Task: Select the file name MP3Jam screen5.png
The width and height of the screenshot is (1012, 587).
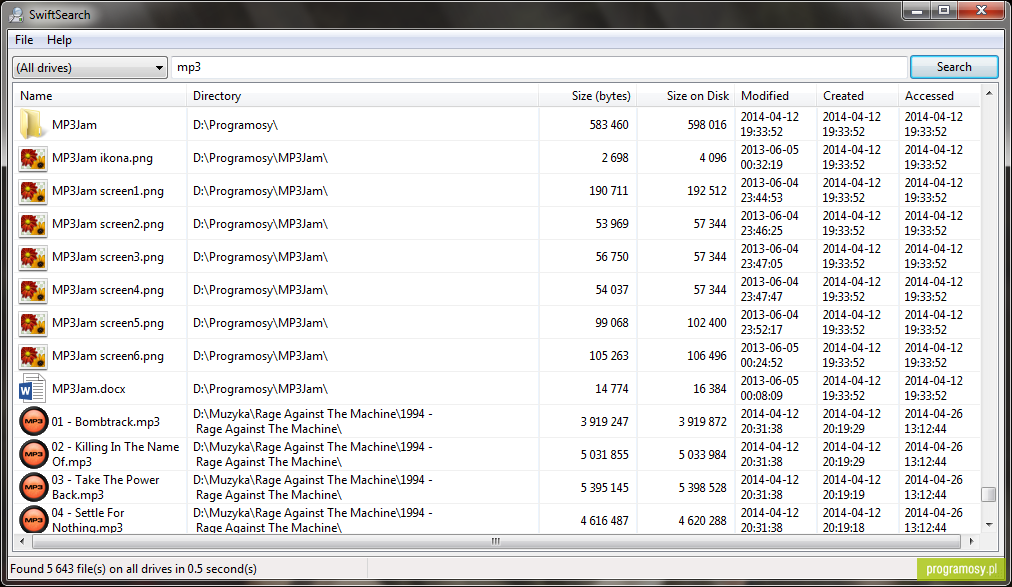Action: (x=108, y=323)
